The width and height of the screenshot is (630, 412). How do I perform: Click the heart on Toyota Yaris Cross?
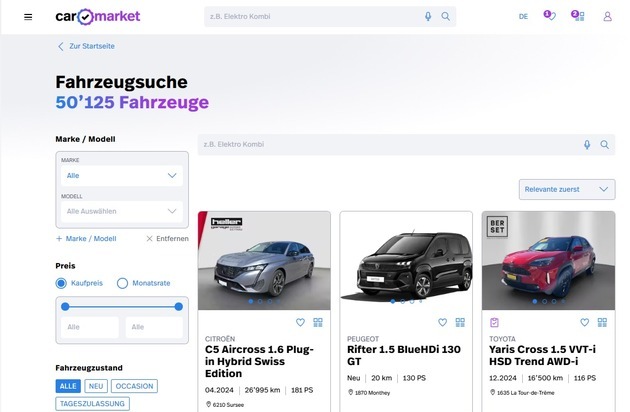point(584,322)
